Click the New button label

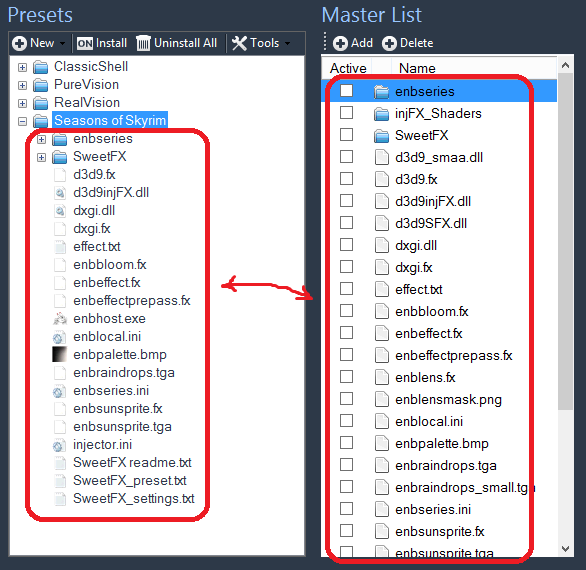pos(42,43)
